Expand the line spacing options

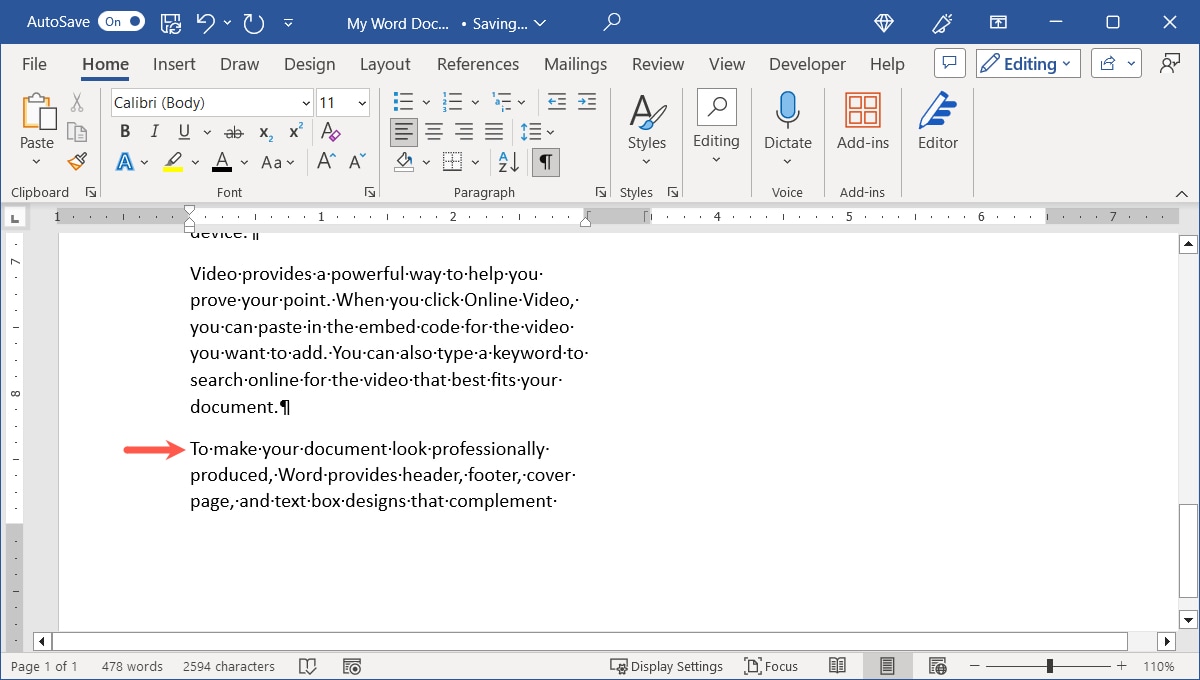click(549, 131)
